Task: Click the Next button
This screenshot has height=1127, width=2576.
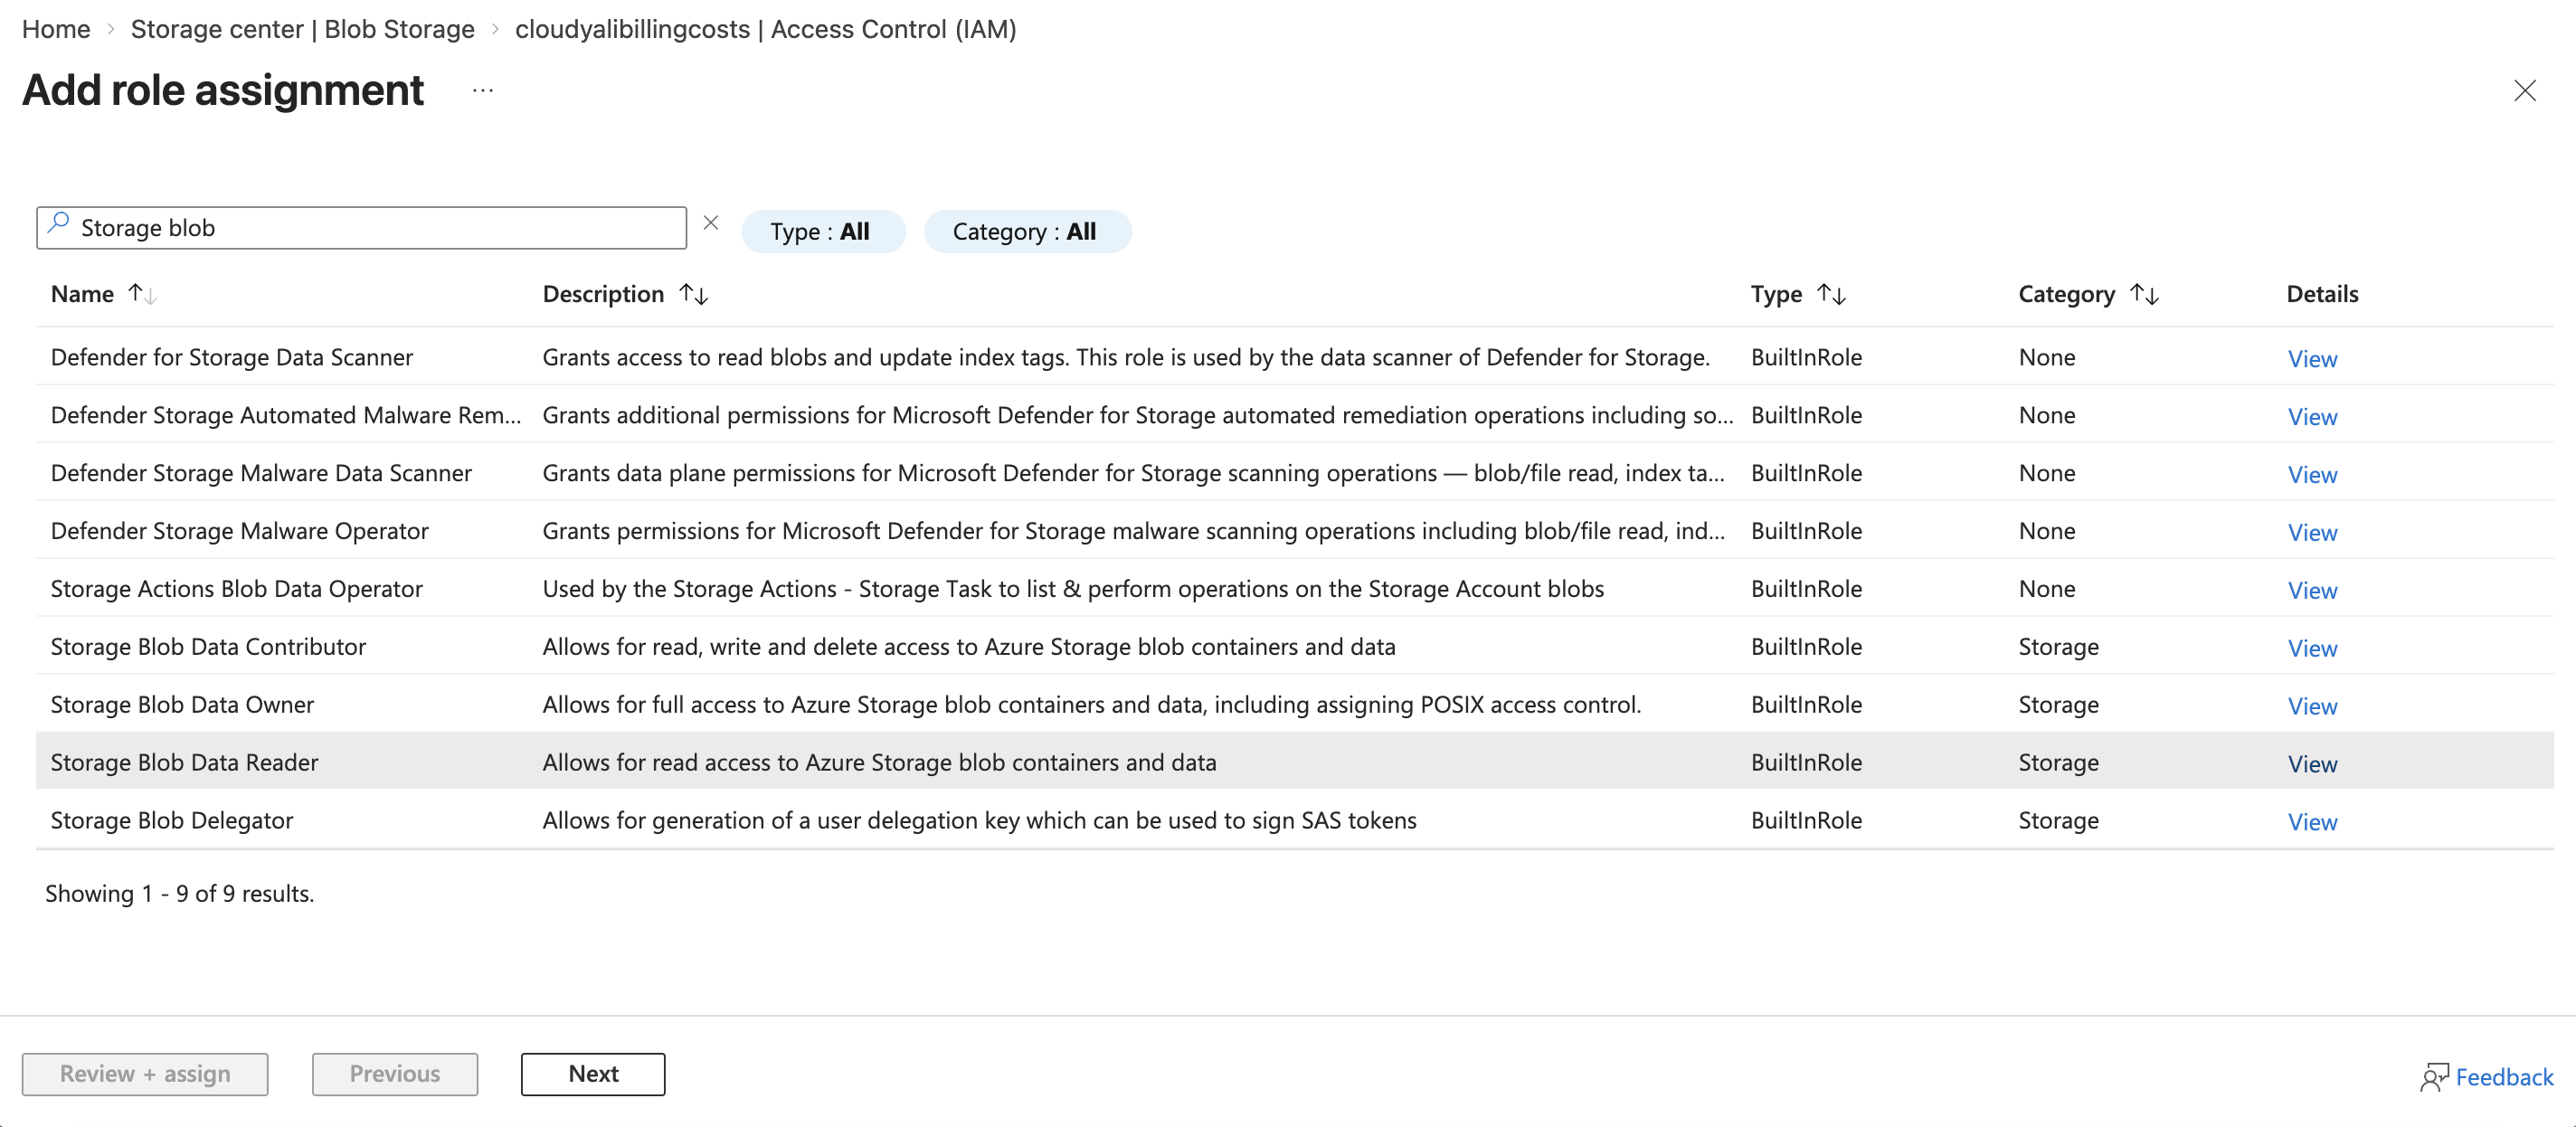Action: coord(592,1073)
